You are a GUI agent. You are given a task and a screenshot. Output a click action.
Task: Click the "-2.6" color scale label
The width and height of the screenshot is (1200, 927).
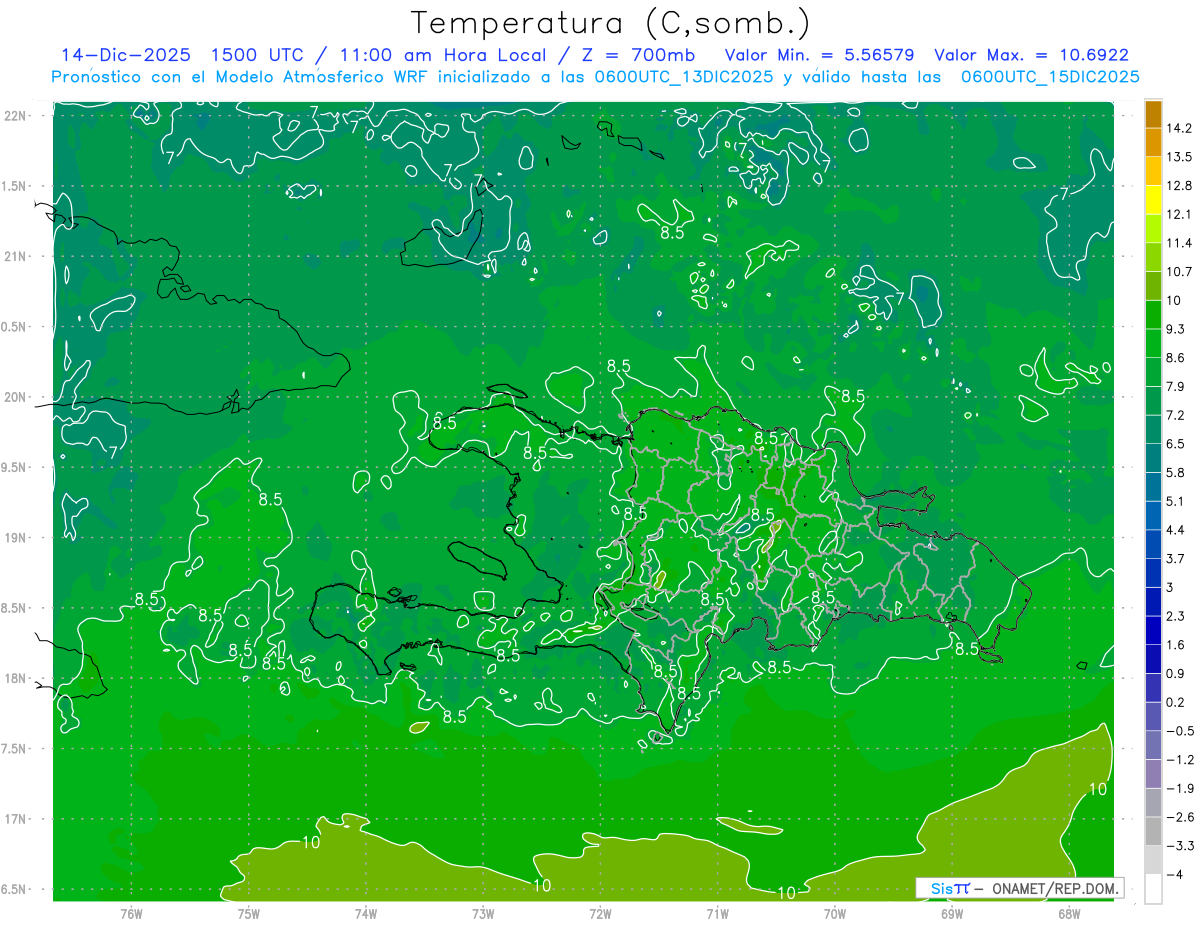pyautogui.click(x=1180, y=817)
